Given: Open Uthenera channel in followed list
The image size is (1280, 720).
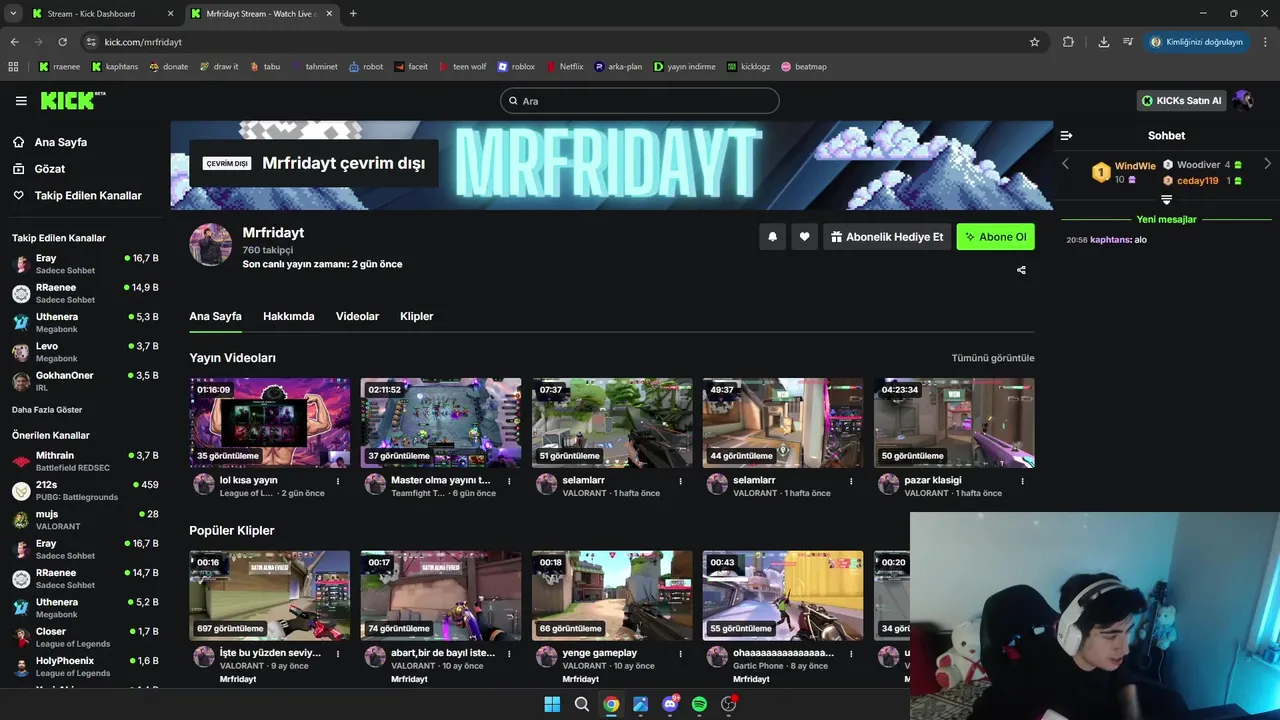Looking at the screenshot, I should pyautogui.click(x=85, y=323).
